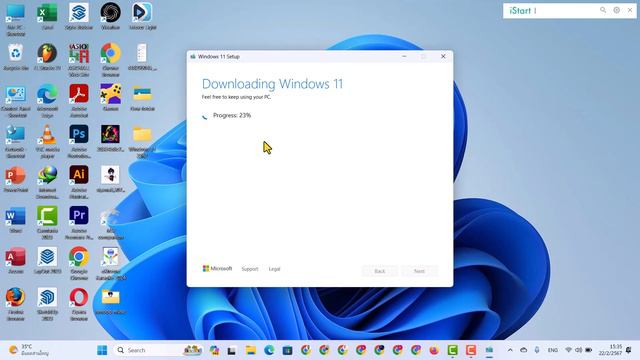Image resolution: width=640 pixels, height=360 pixels.
Task: Open Firefox from the taskbar
Action: click(x=434, y=350)
